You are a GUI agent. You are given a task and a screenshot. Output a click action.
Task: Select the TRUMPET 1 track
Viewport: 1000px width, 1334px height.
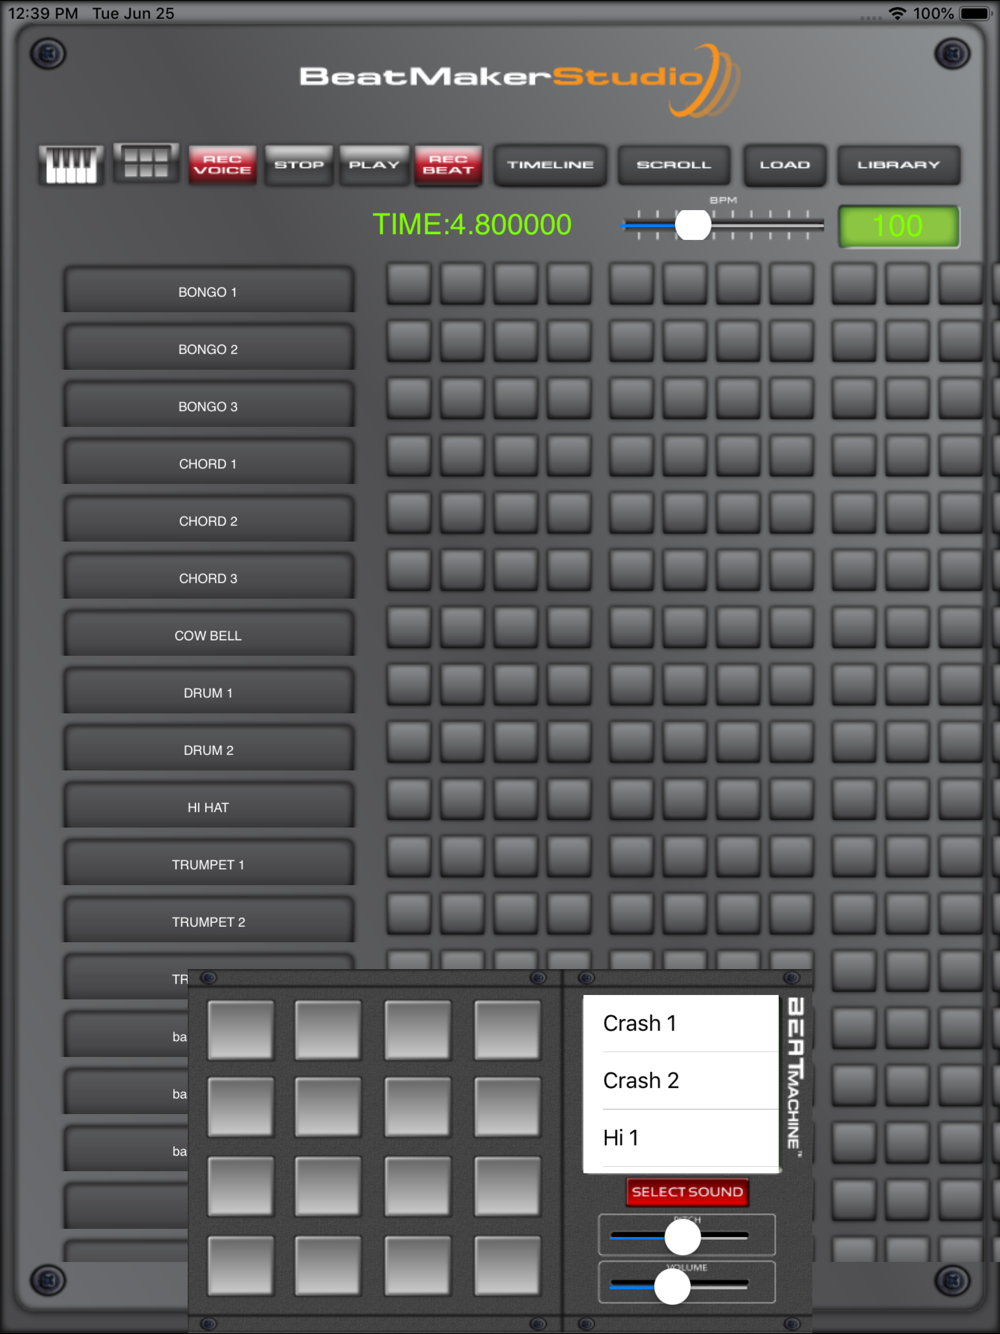coord(208,863)
